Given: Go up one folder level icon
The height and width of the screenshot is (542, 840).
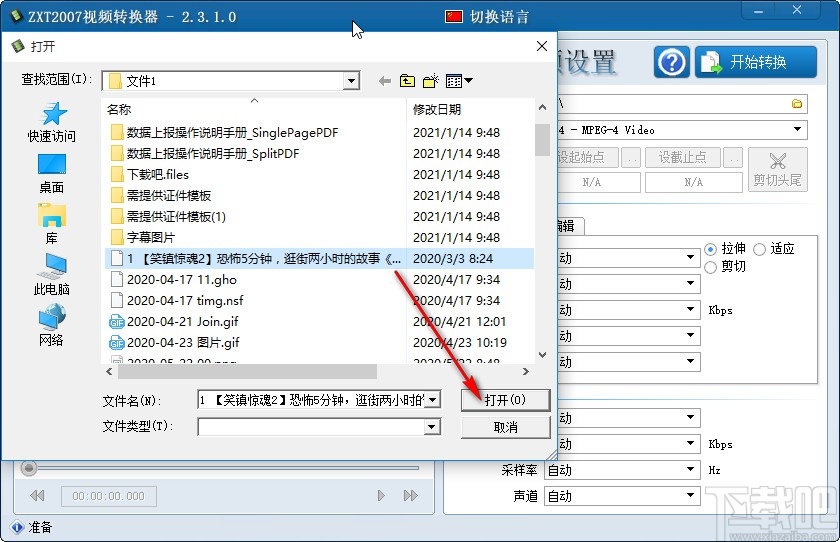Looking at the screenshot, I should (x=407, y=81).
